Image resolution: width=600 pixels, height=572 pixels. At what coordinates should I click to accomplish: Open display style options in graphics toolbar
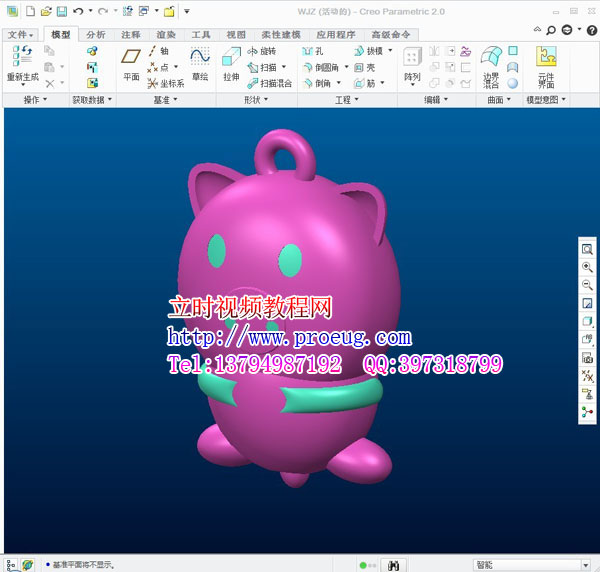[x=587, y=321]
